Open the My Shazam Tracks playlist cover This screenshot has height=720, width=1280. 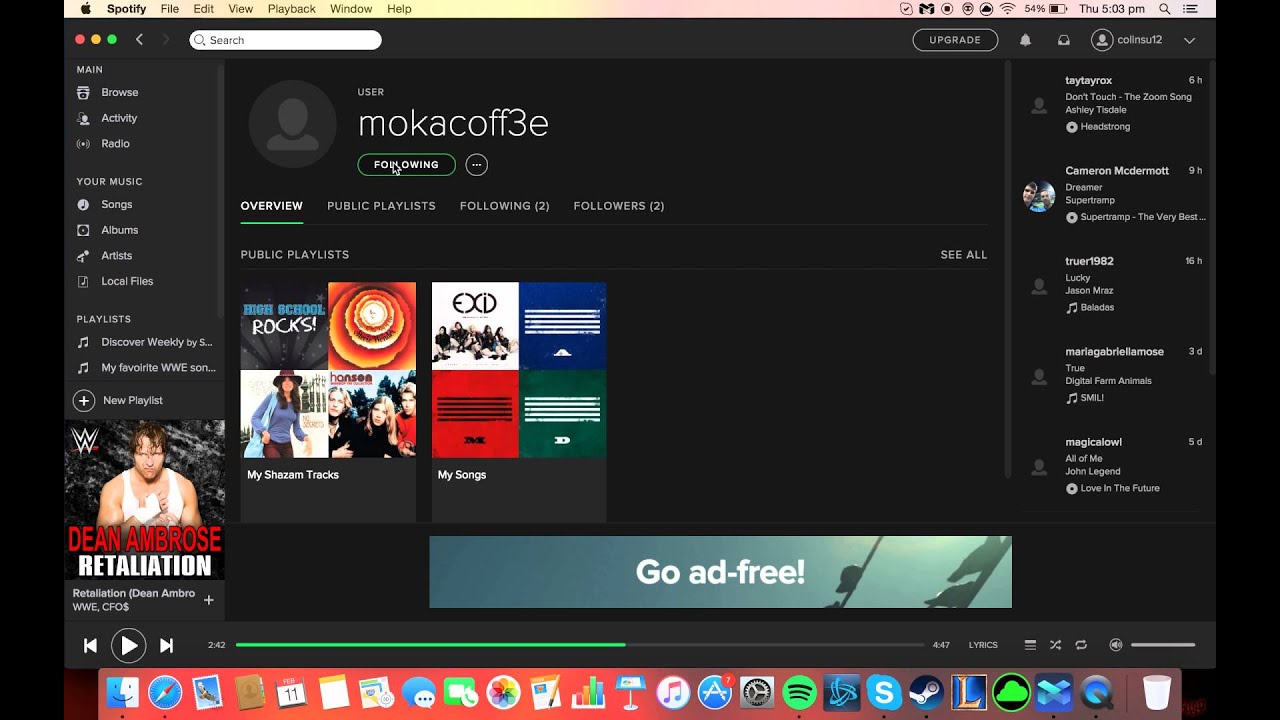[x=328, y=370]
